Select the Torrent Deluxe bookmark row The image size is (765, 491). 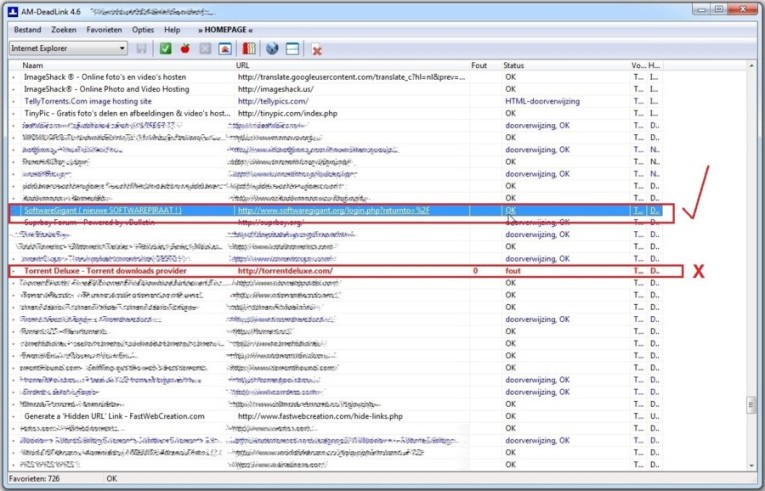coord(100,271)
